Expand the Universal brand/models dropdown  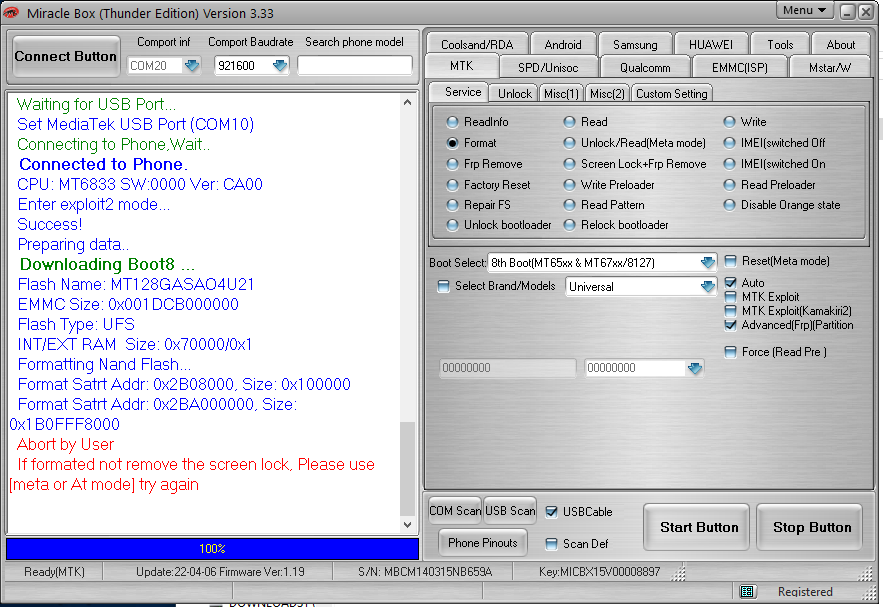[707, 287]
